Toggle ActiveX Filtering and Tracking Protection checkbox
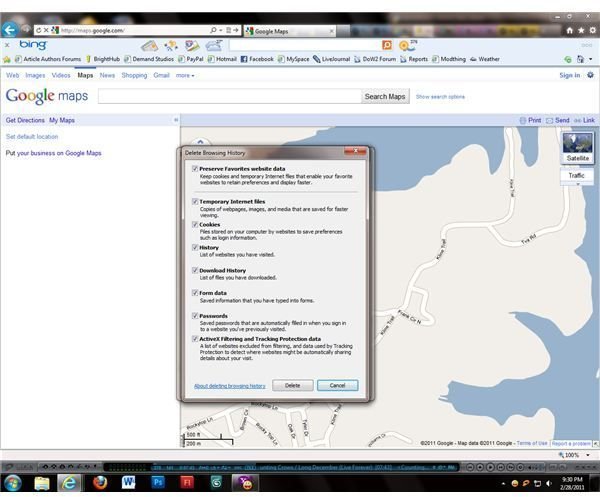 point(195,339)
